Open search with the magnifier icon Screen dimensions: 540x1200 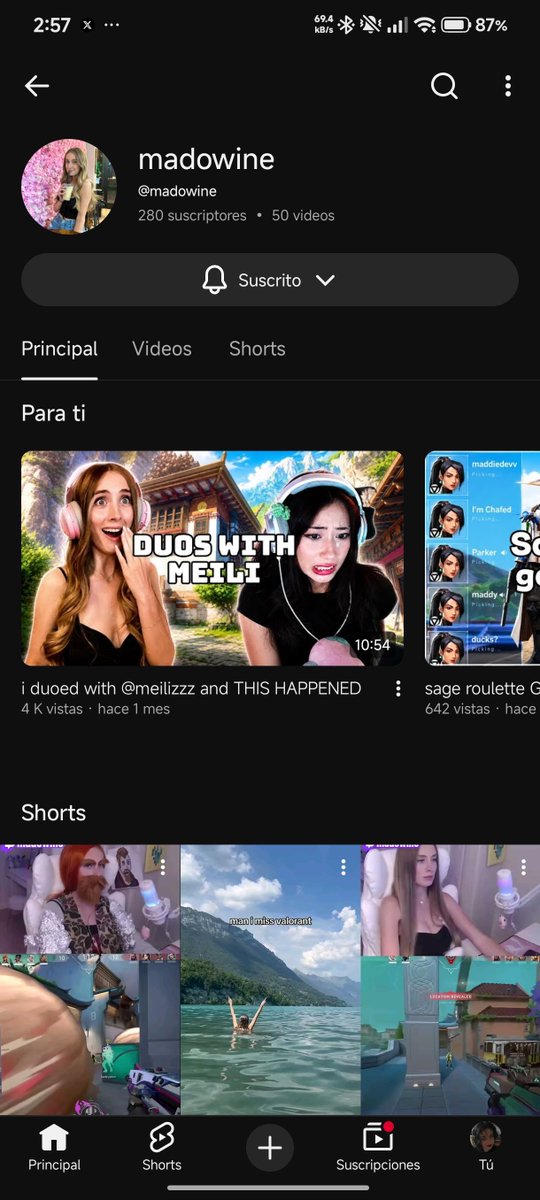(x=444, y=86)
